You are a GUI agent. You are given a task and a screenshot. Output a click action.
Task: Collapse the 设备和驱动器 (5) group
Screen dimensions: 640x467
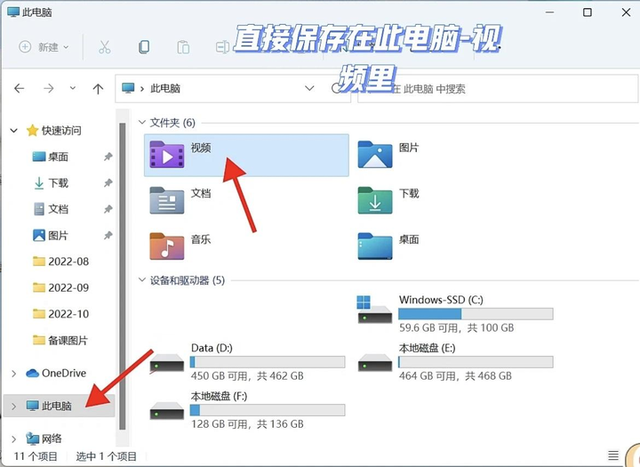[142, 280]
